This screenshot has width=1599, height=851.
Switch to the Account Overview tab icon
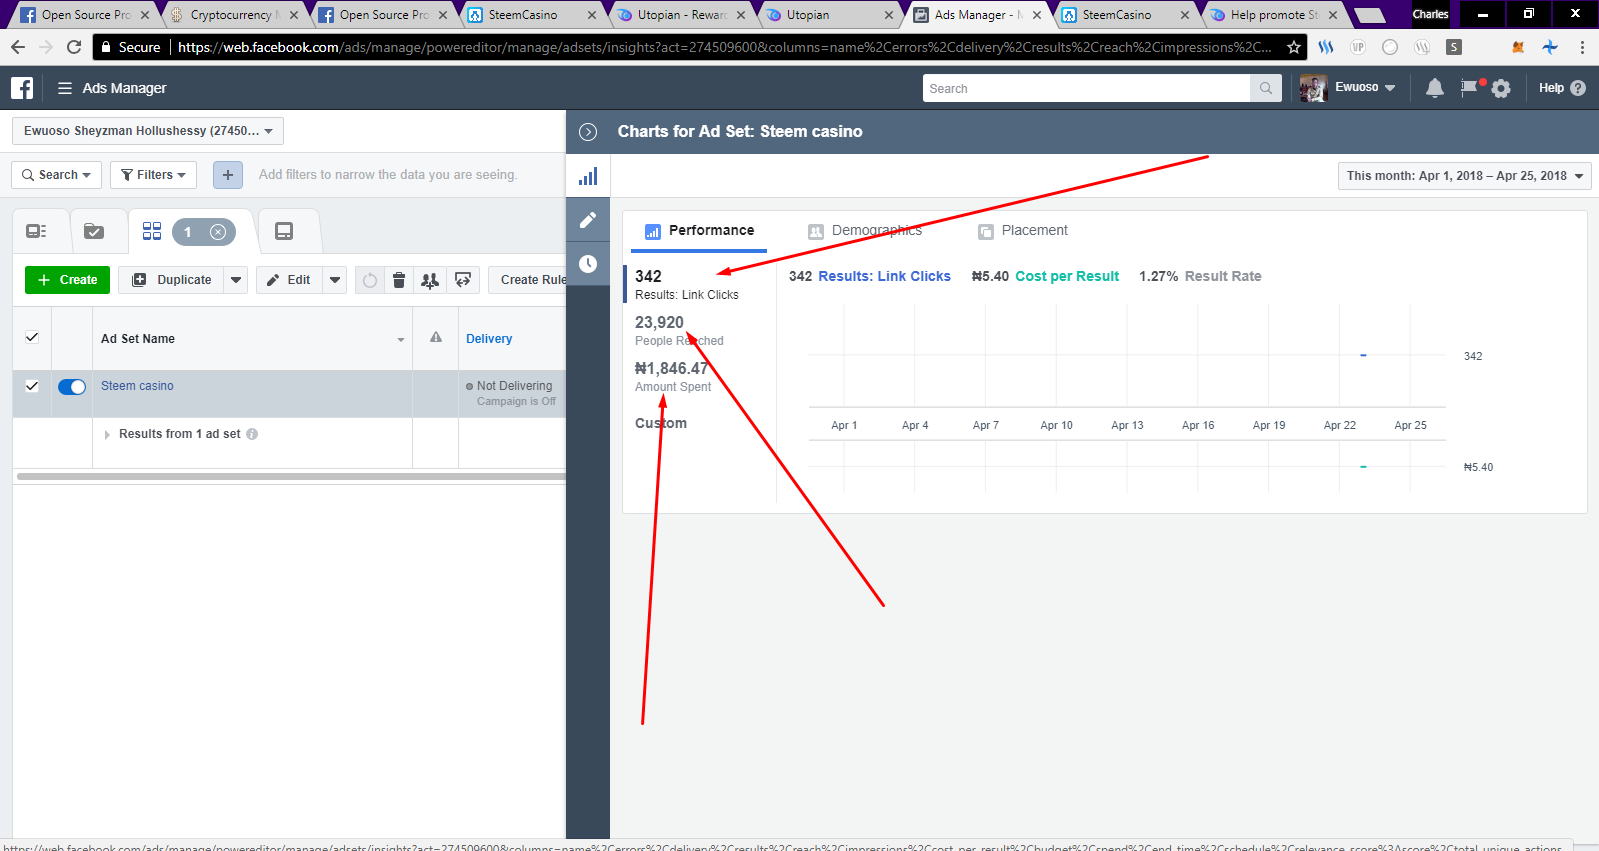click(x=37, y=231)
